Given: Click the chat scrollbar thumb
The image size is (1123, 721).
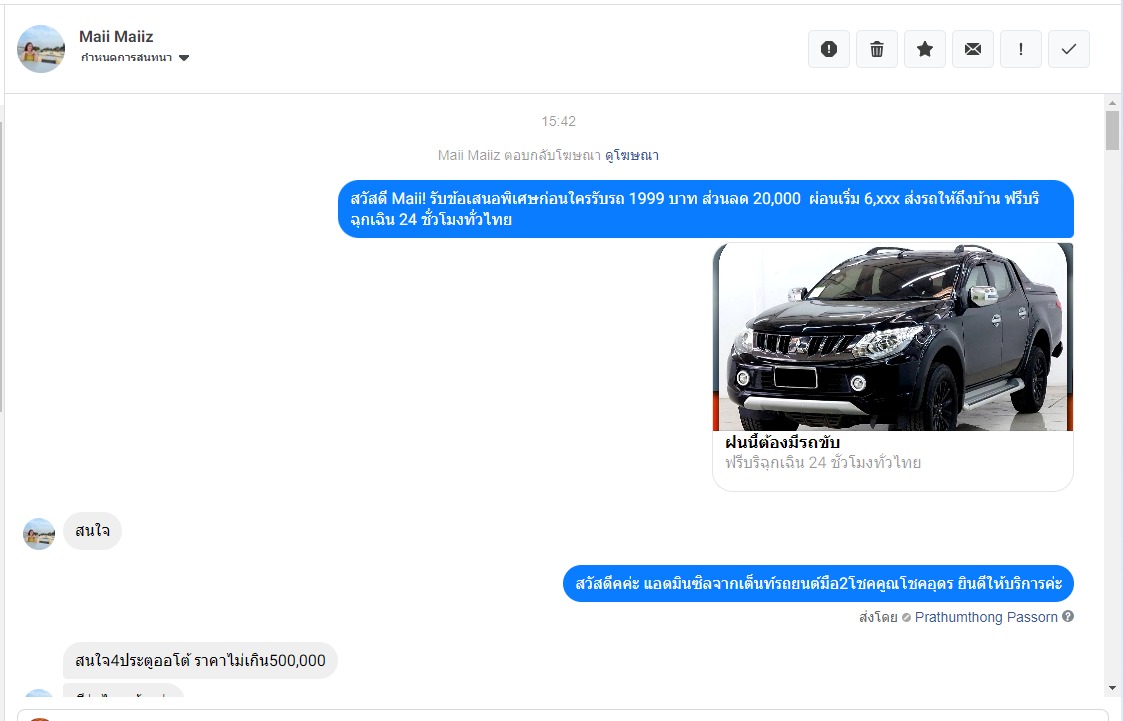Looking at the screenshot, I should 1112,131.
